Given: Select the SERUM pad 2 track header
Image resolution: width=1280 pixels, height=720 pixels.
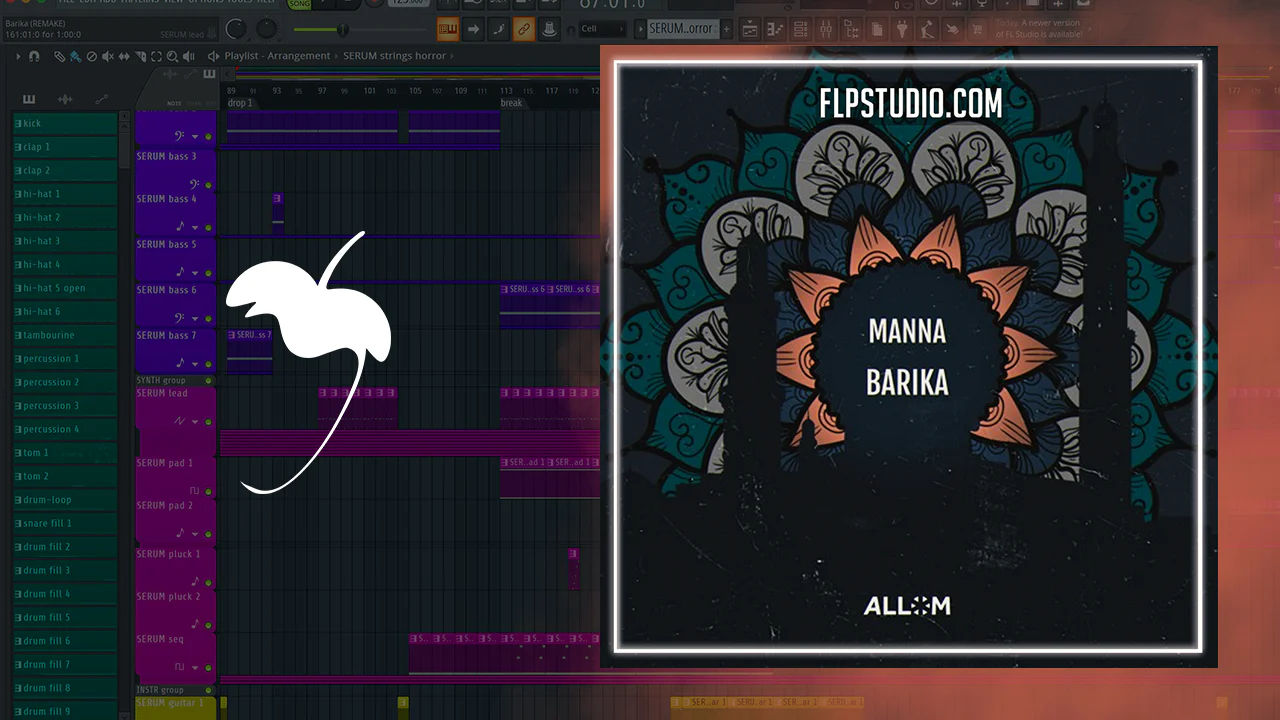Looking at the screenshot, I should click(x=176, y=521).
